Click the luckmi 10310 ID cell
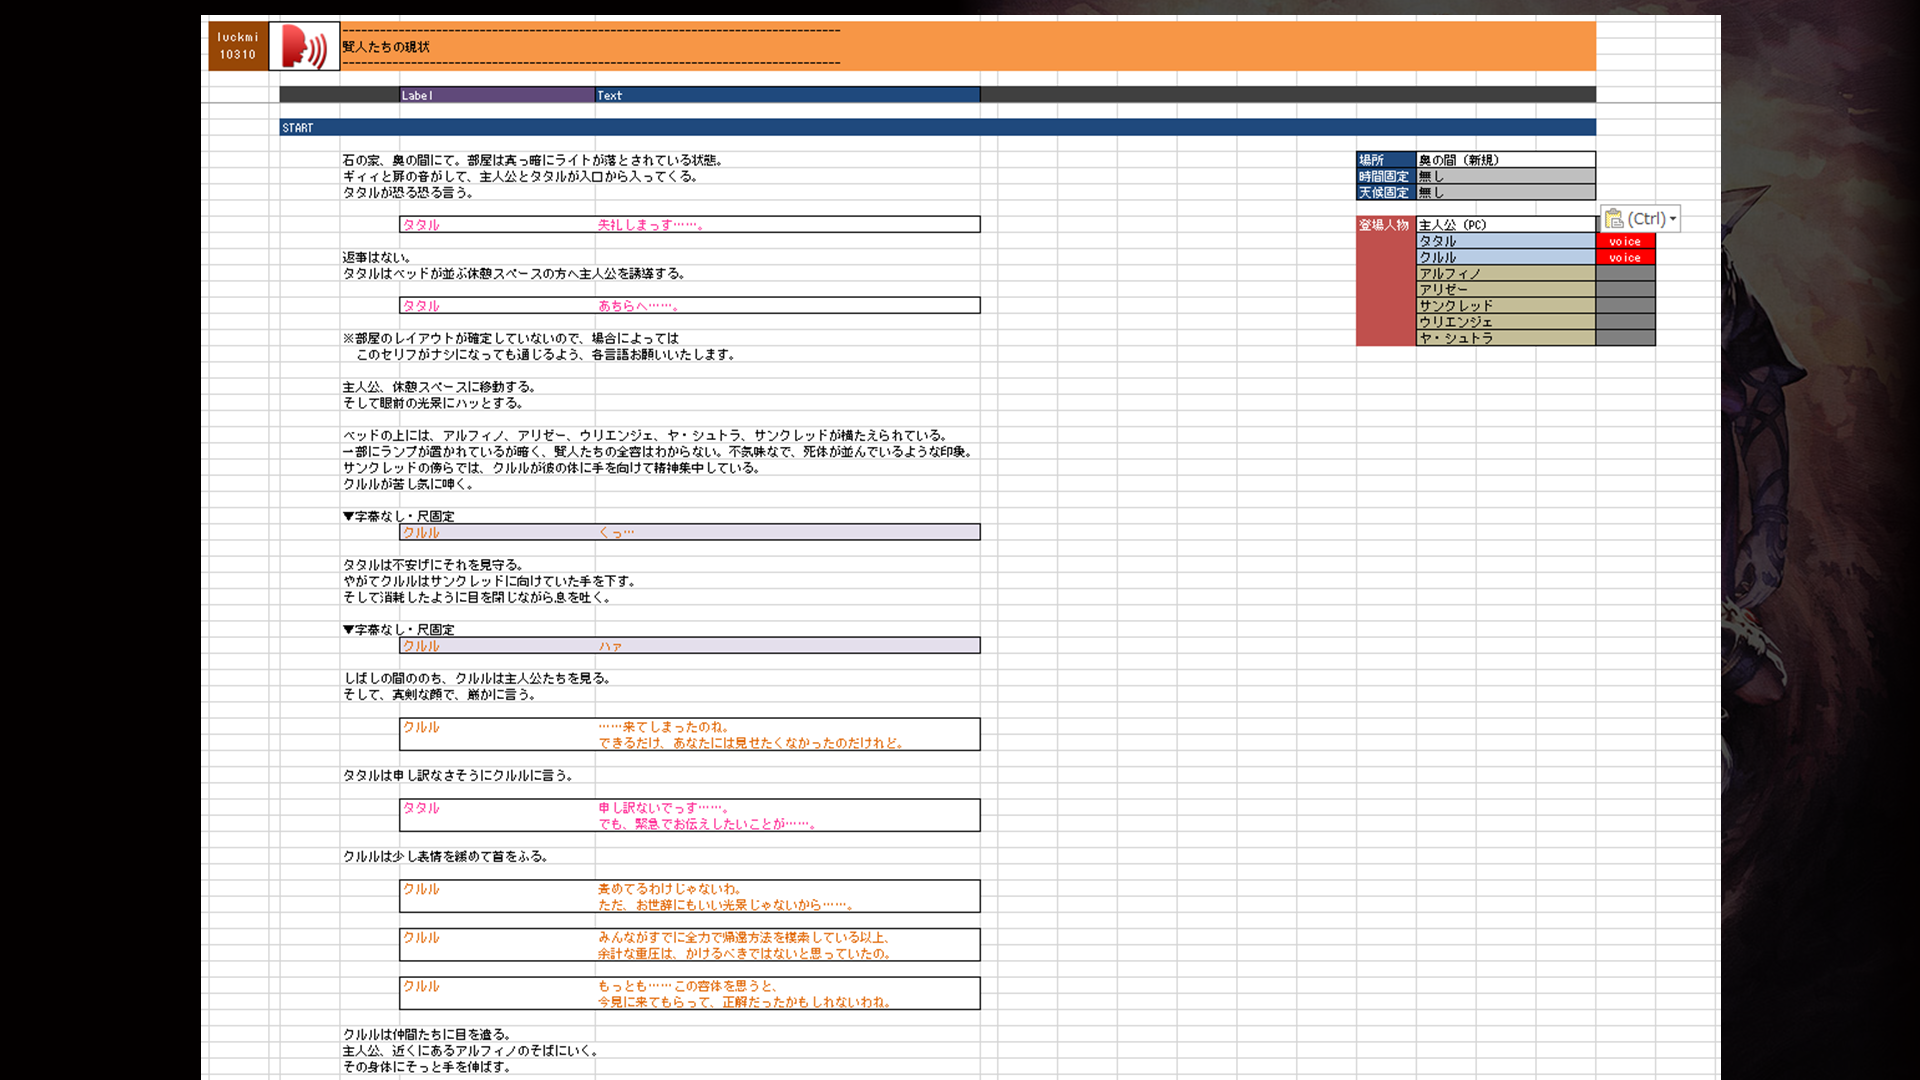1920x1080 pixels. pyautogui.click(x=238, y=46)
